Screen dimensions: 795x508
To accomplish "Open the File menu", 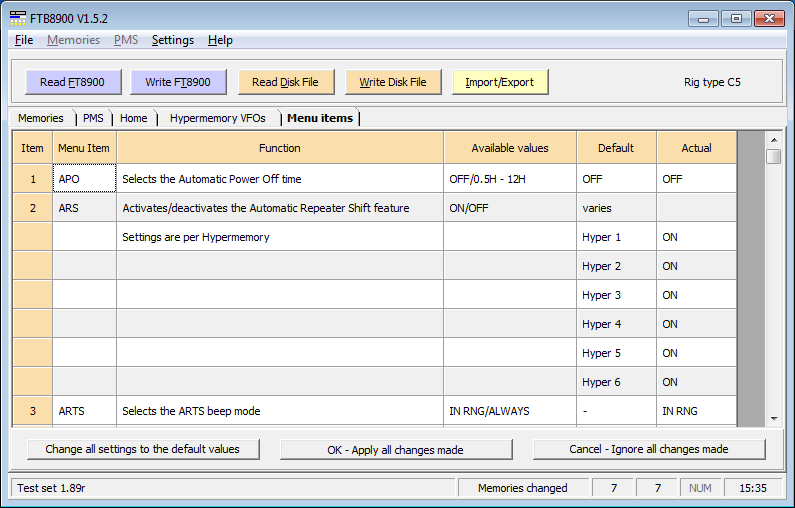I will pyautogui.click(x=24, y=40).
